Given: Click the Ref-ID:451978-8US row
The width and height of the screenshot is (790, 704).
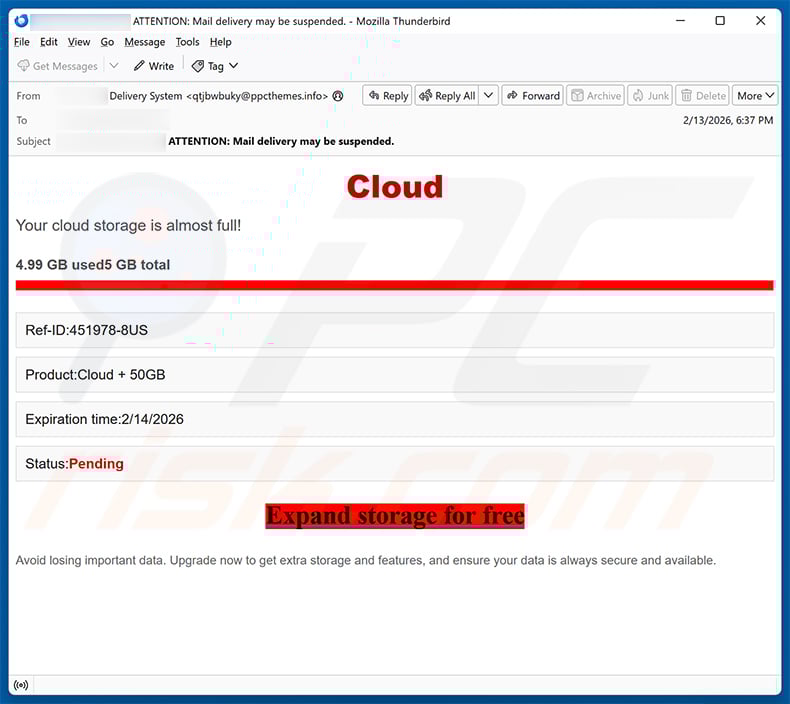Looking at the screenshot, I should tap(394, 330).
